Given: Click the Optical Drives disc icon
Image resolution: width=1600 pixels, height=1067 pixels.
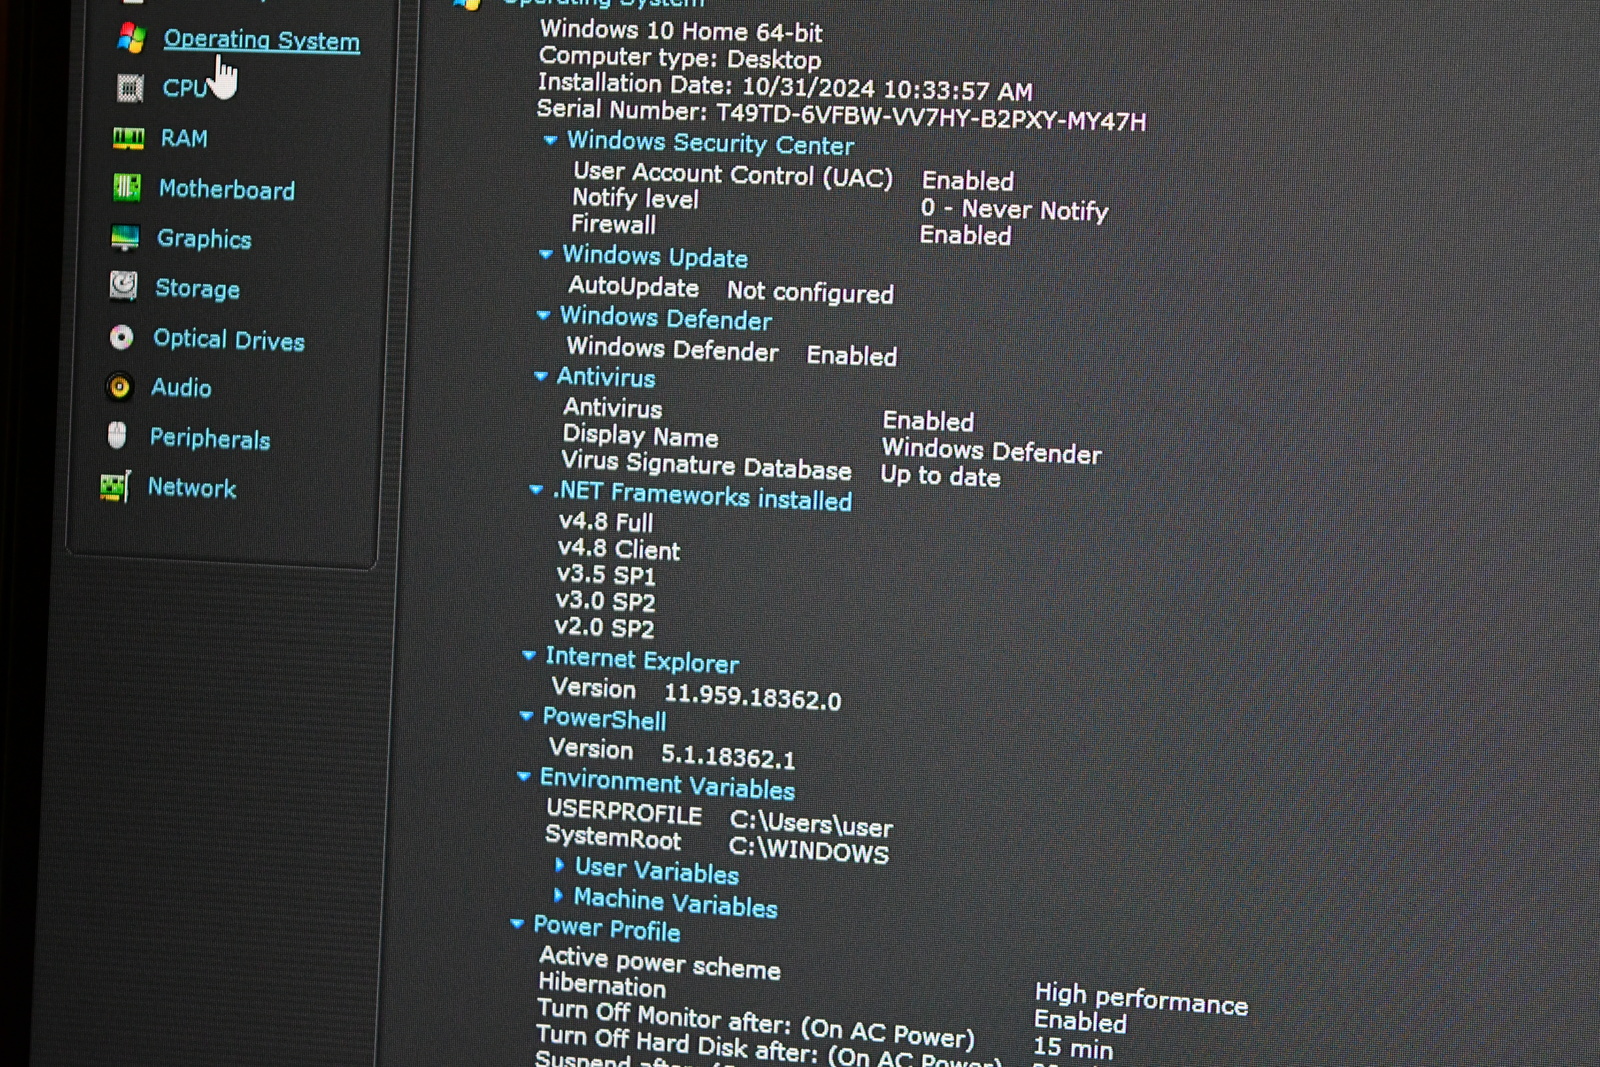Looking at the screenshot, I should pos(121,337).
